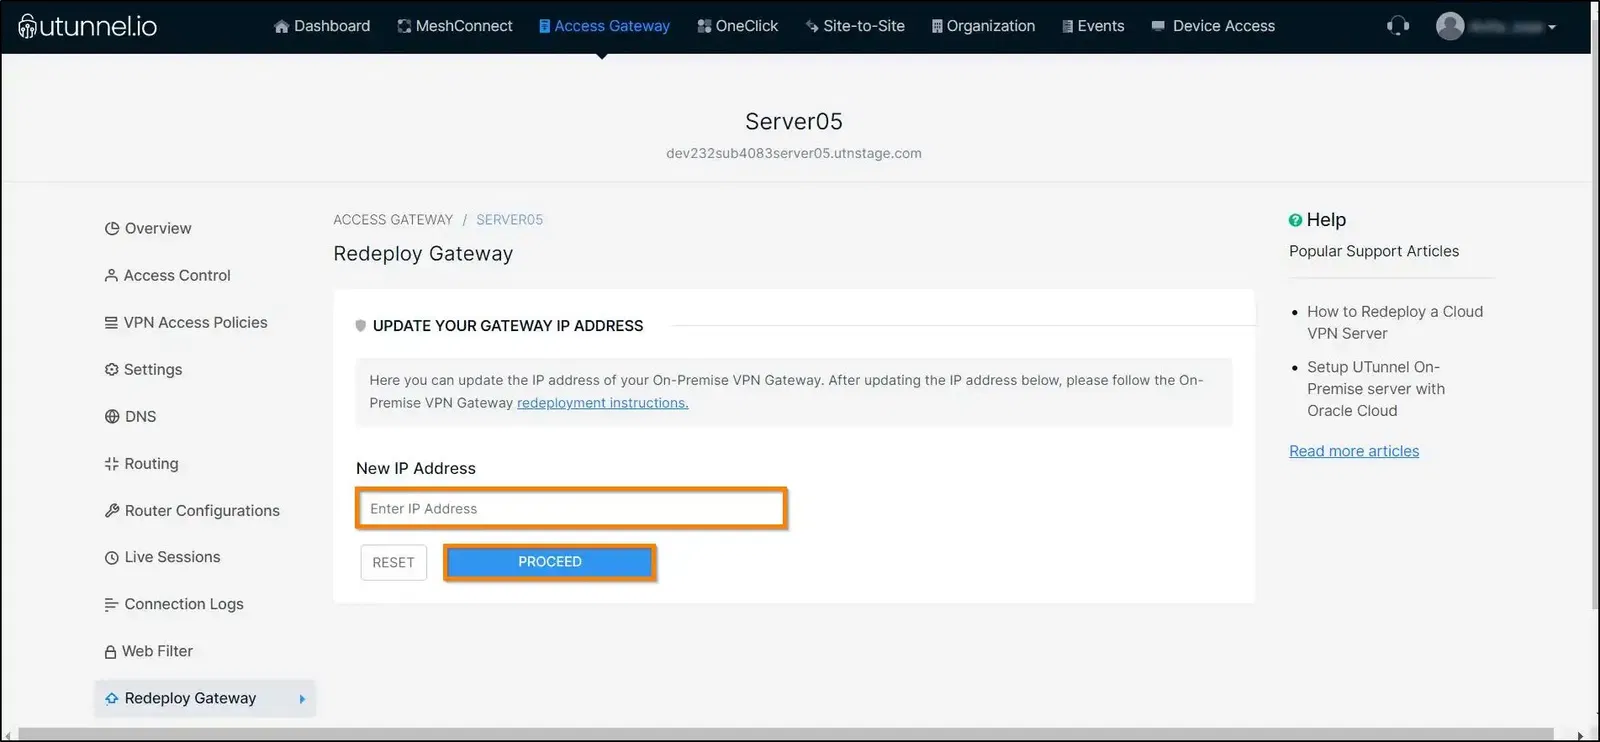
Task: Click the Events list icon
Action: click(1067, 26)
